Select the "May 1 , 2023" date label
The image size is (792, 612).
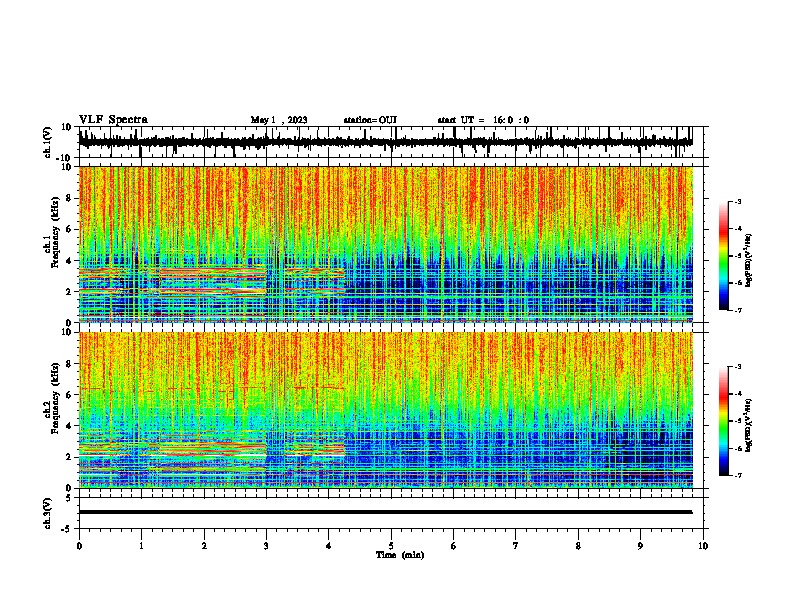[x=279, y=120]
